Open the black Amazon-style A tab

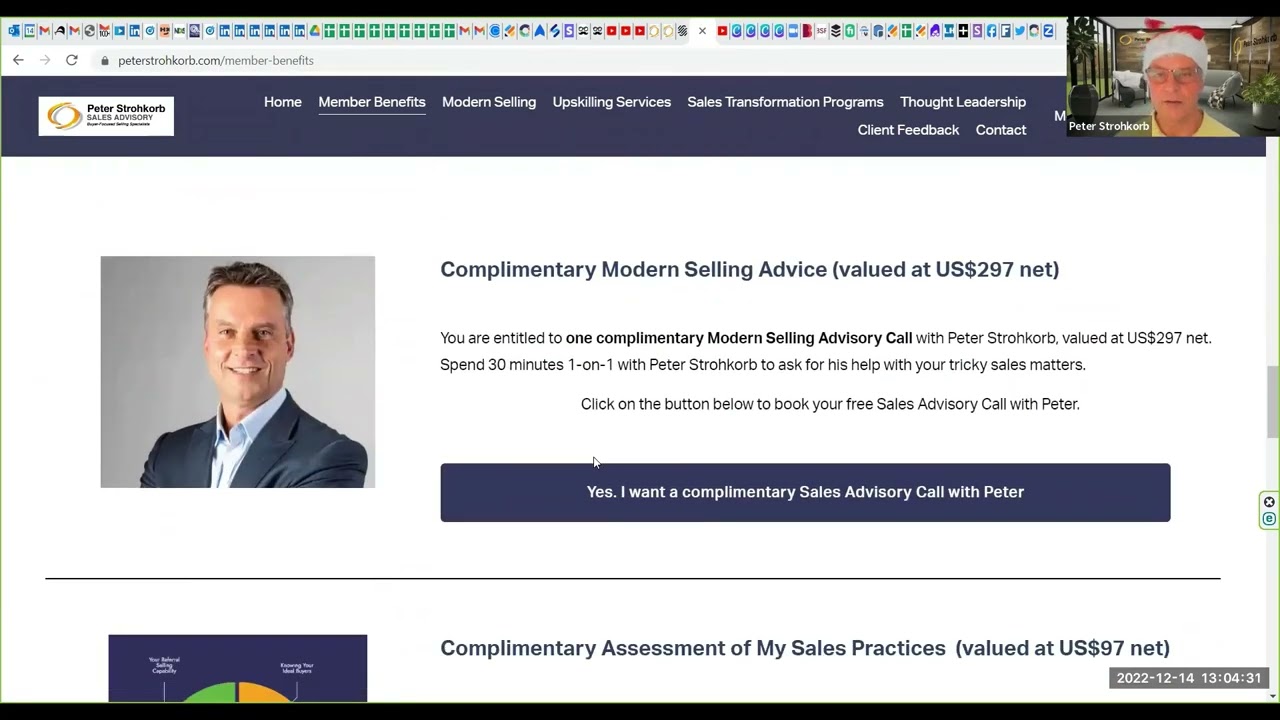(59, 31)
